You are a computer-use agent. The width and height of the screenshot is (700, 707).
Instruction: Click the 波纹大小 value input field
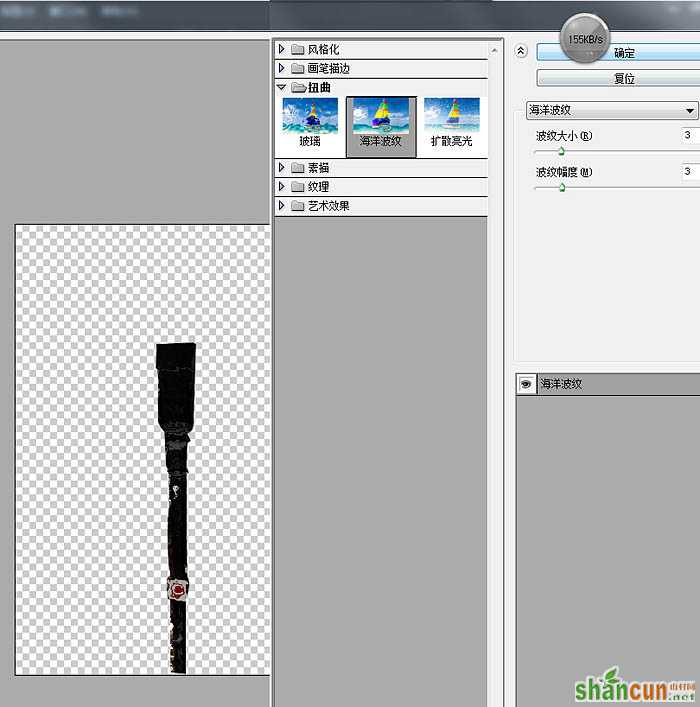pos(691,135)
